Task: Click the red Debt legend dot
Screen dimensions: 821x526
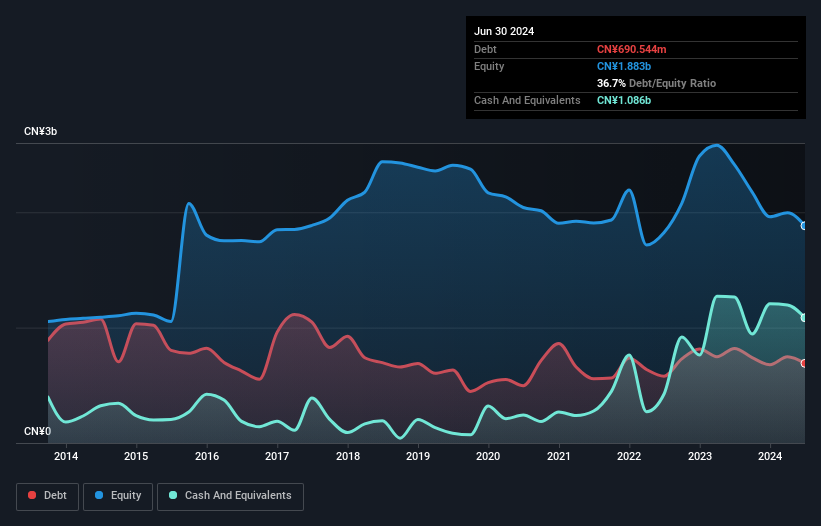Action: point(32,495)
